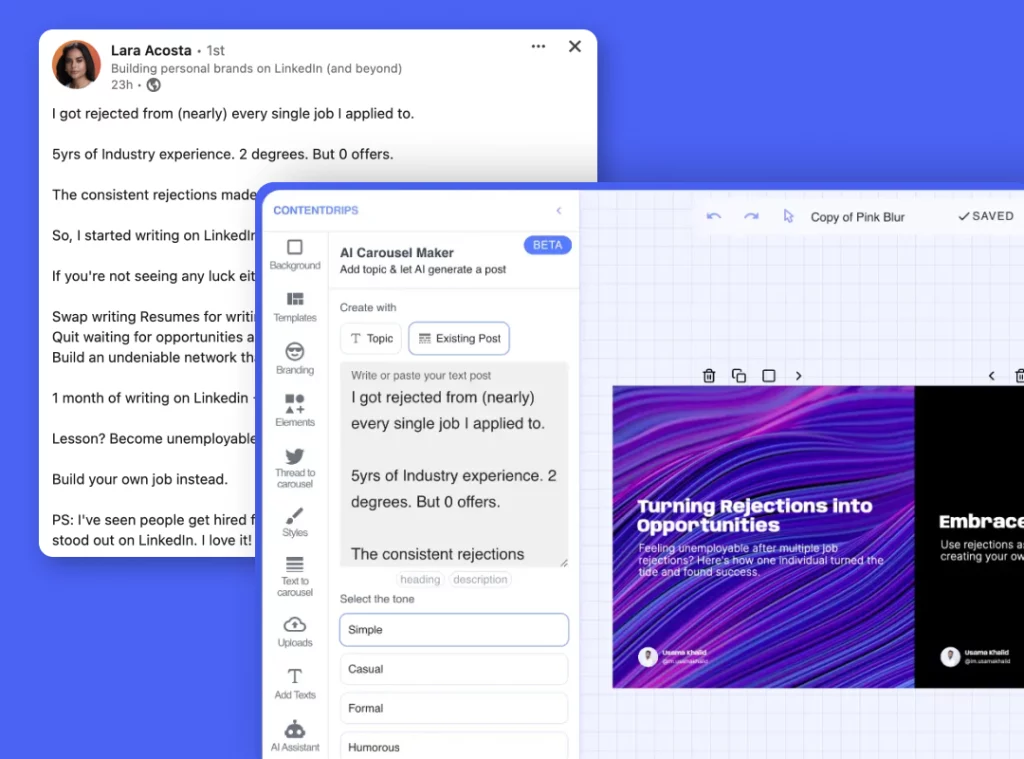Click the heading tag button

click(420, 579)
